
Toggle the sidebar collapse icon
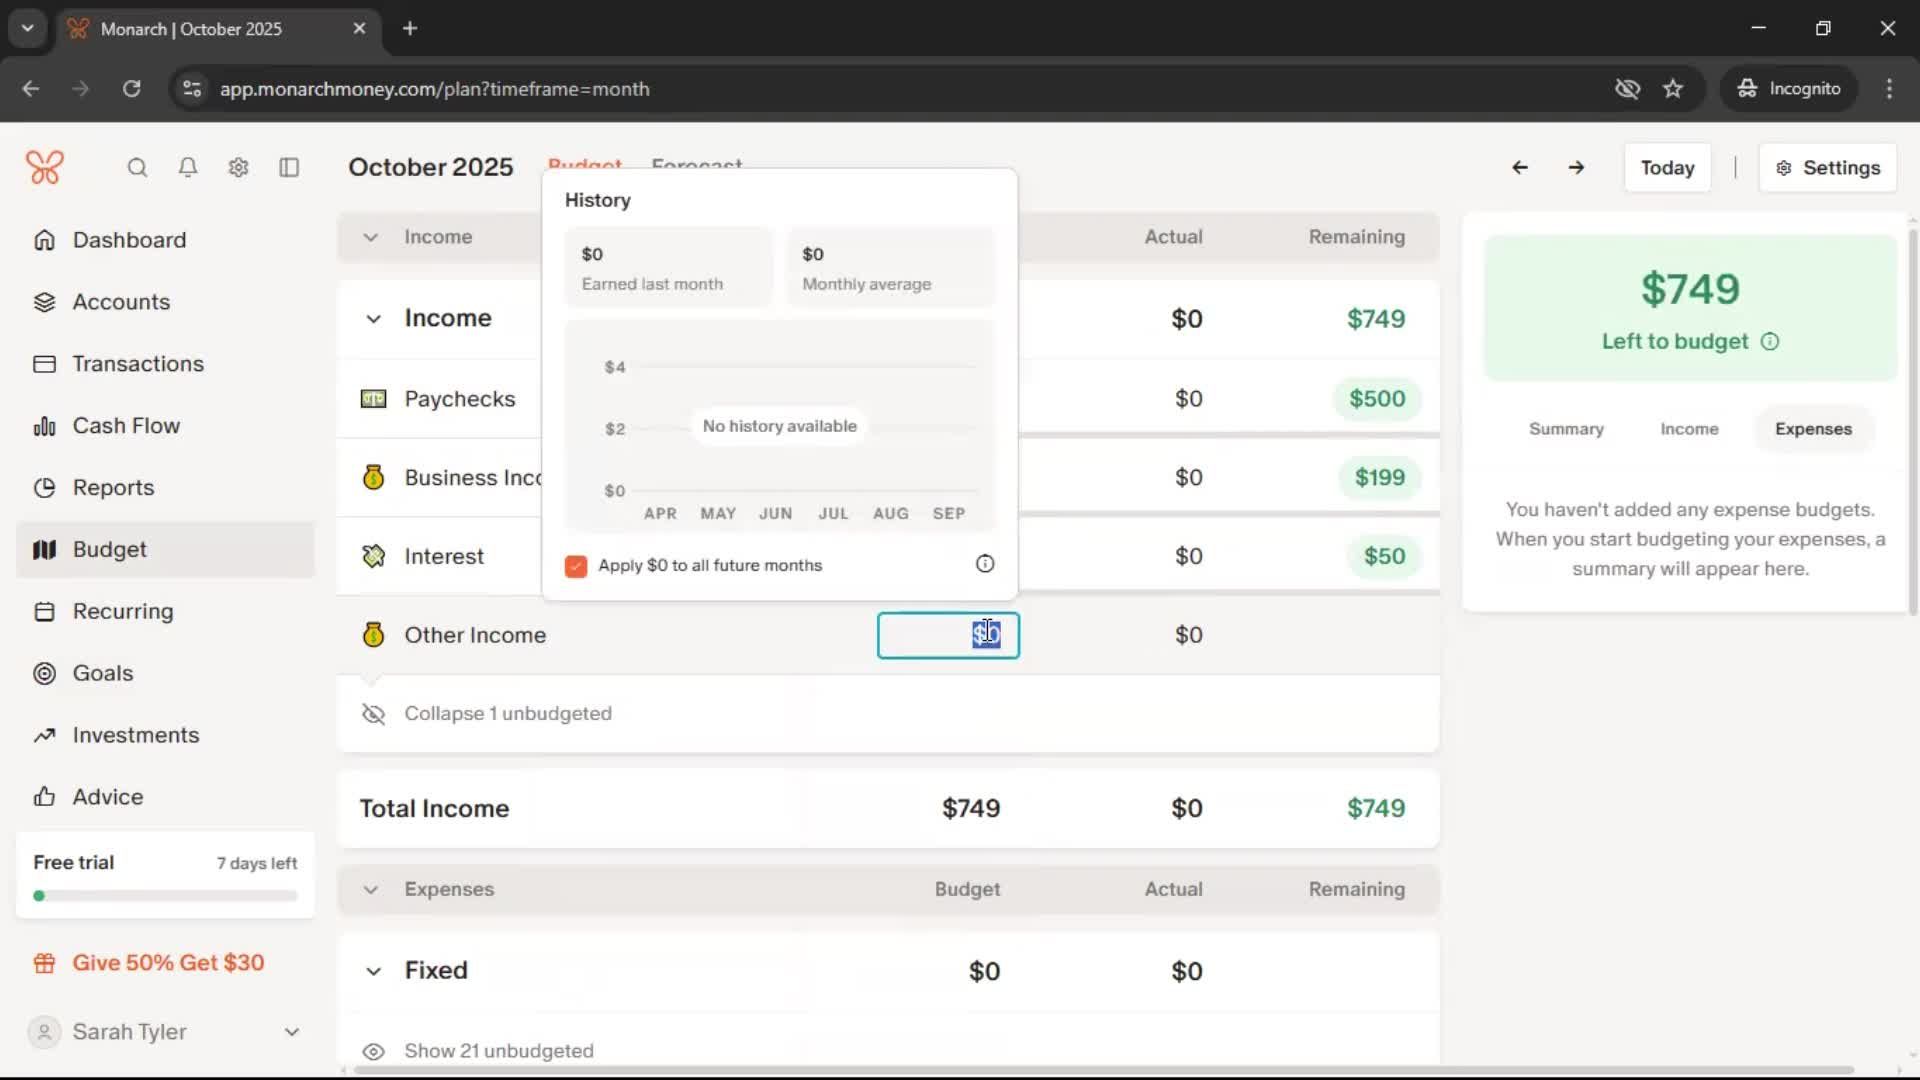289,168
